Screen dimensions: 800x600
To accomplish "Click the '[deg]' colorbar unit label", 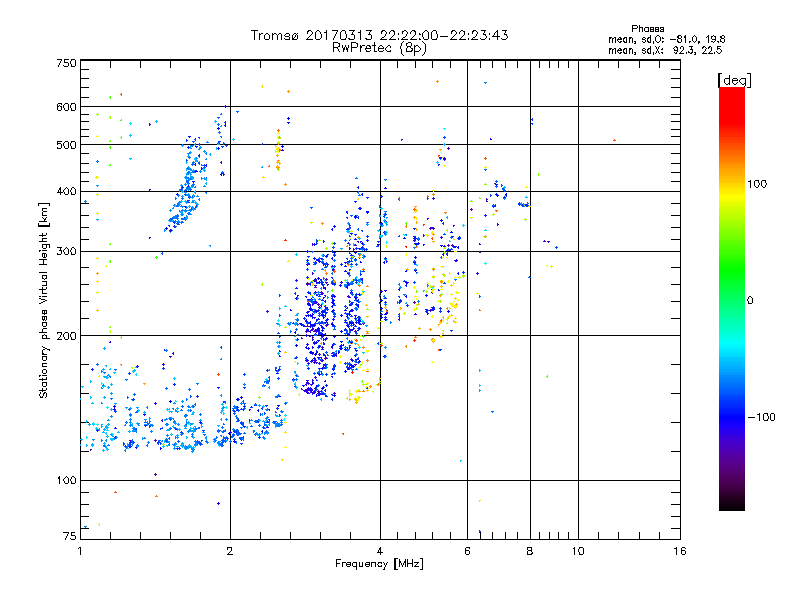I will tap(734, 80).
